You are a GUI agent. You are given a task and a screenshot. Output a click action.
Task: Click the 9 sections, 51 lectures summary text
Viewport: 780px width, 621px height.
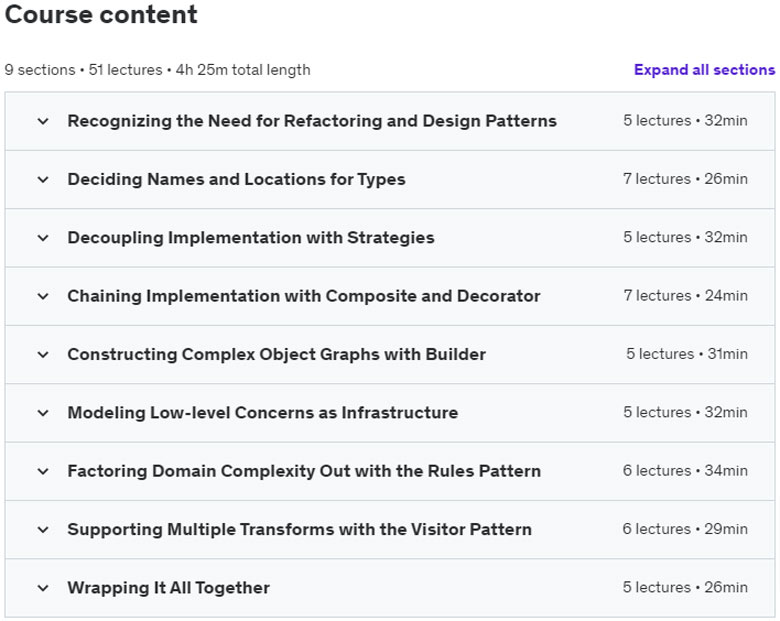click(x=157, y=70)
